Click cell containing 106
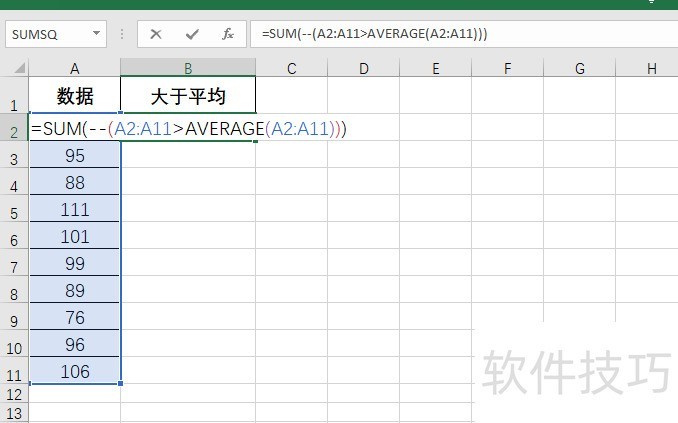The height and width of the screenshot is (423, 678). coord(74,371)
